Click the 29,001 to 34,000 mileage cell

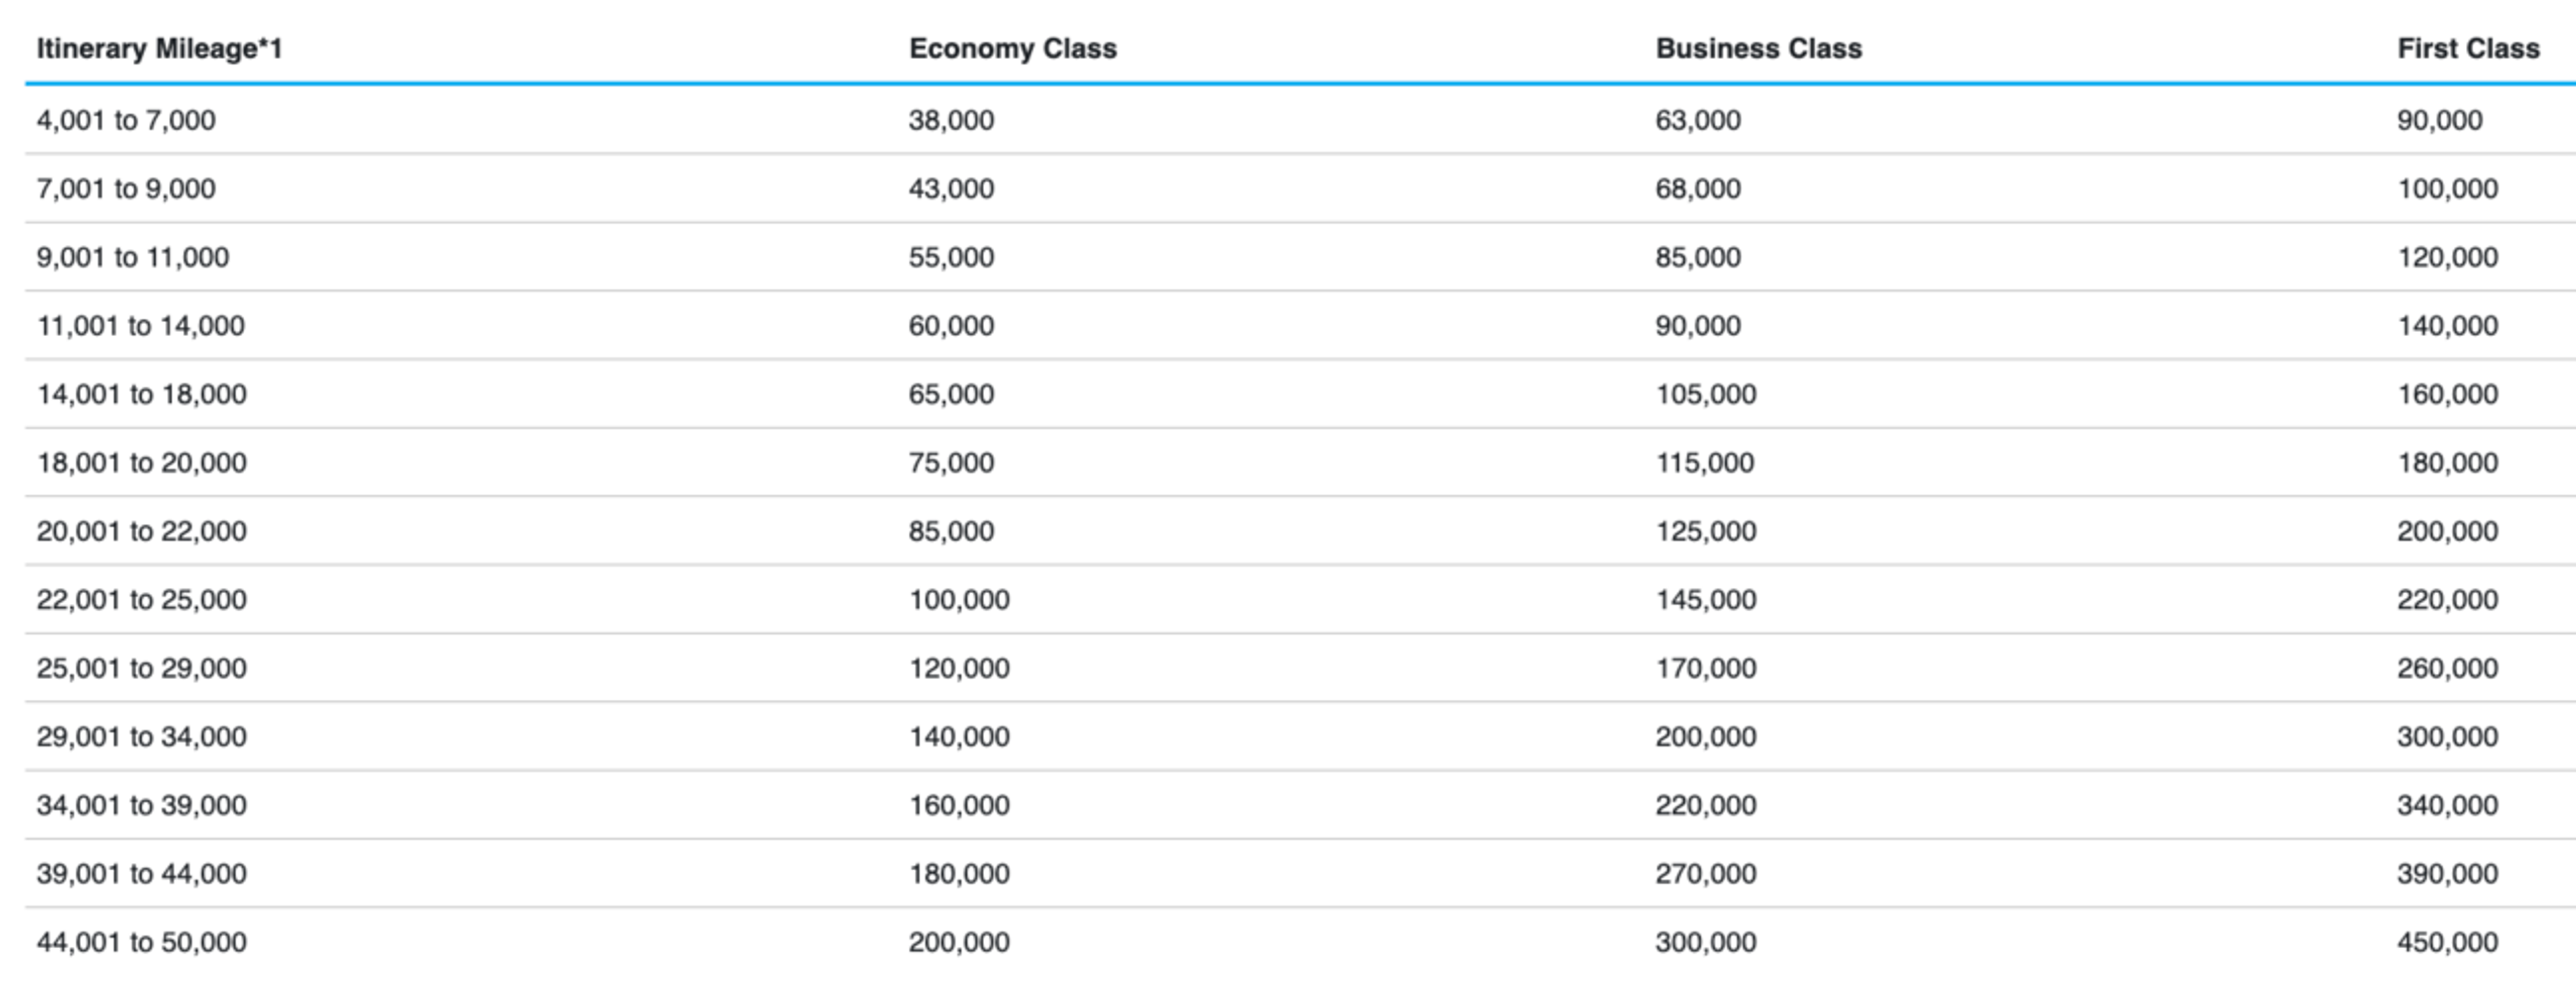pyautogui.click(x=142, y=737)
